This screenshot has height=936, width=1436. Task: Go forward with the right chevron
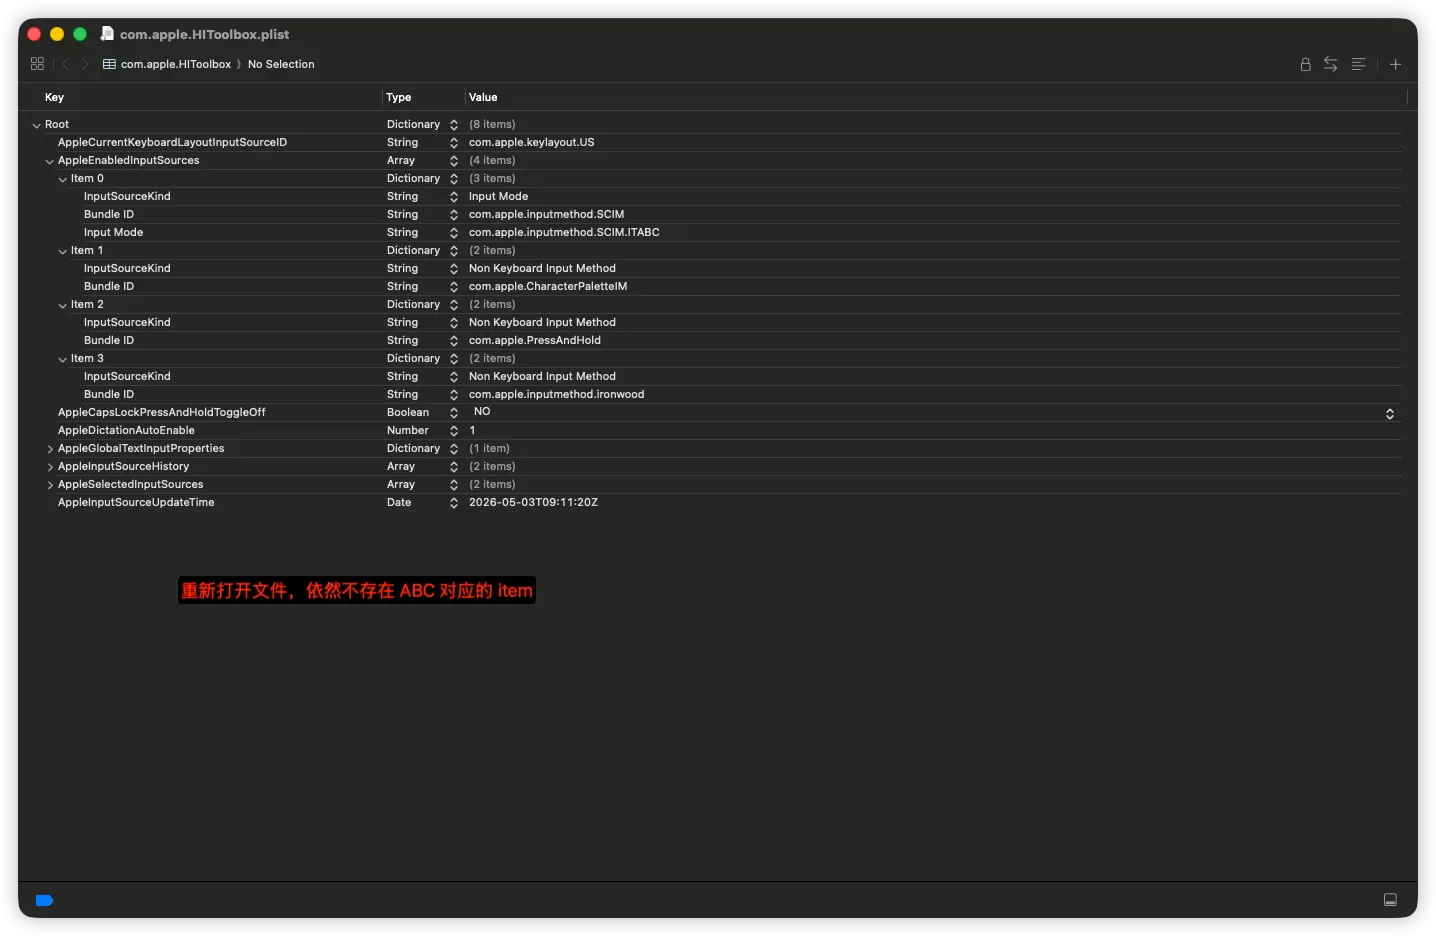(x=85, y=64)
